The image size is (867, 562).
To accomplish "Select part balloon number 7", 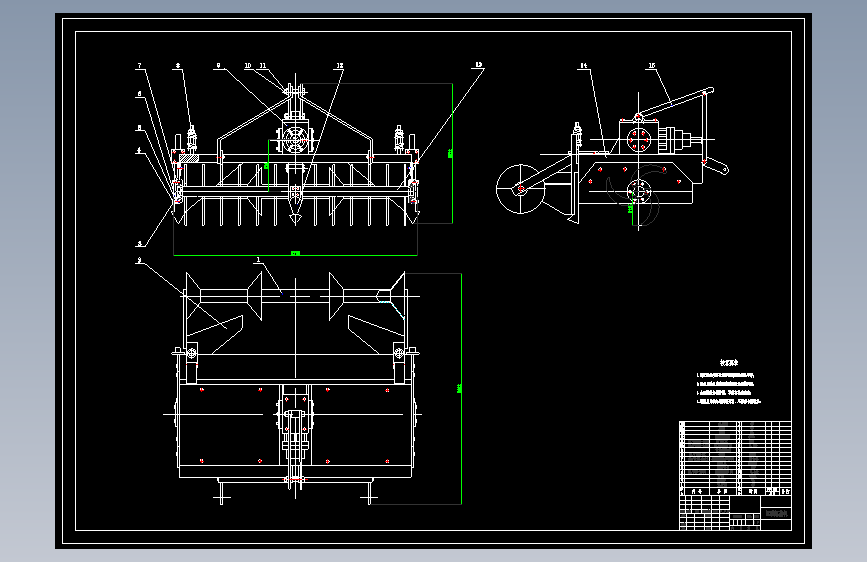I will pos(139,65).
